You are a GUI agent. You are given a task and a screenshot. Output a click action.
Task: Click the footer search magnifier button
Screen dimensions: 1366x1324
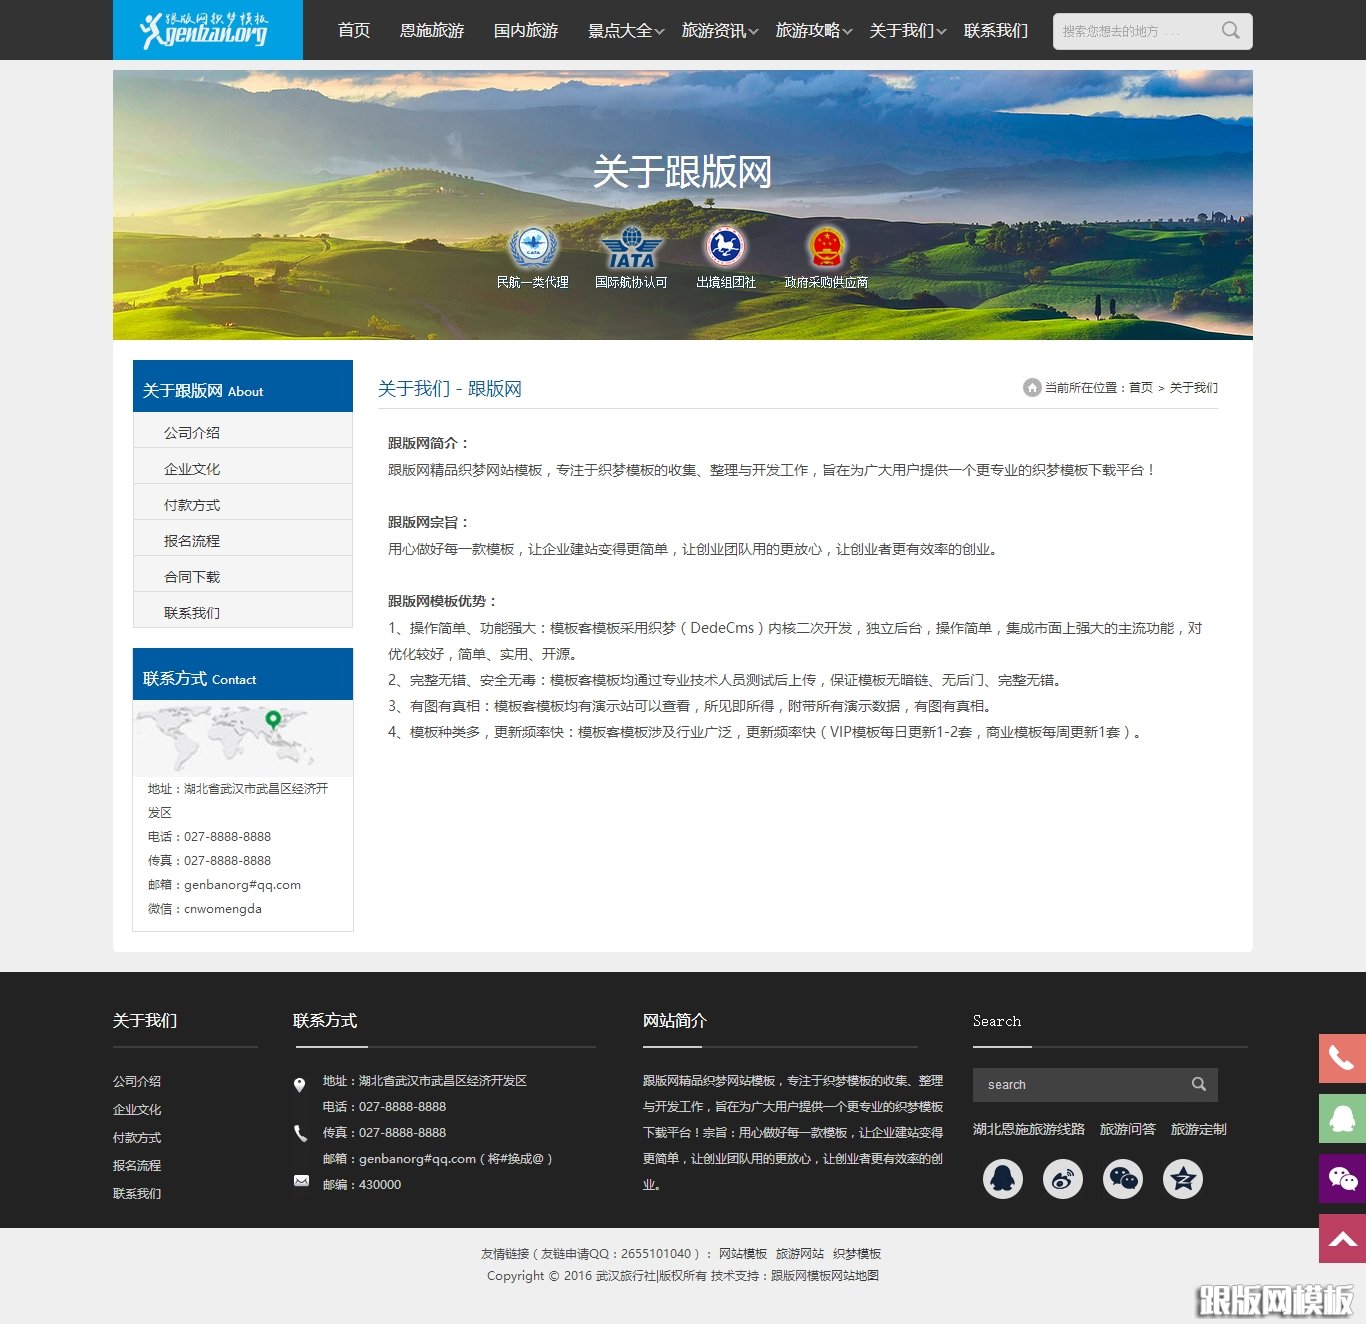1198,1084
